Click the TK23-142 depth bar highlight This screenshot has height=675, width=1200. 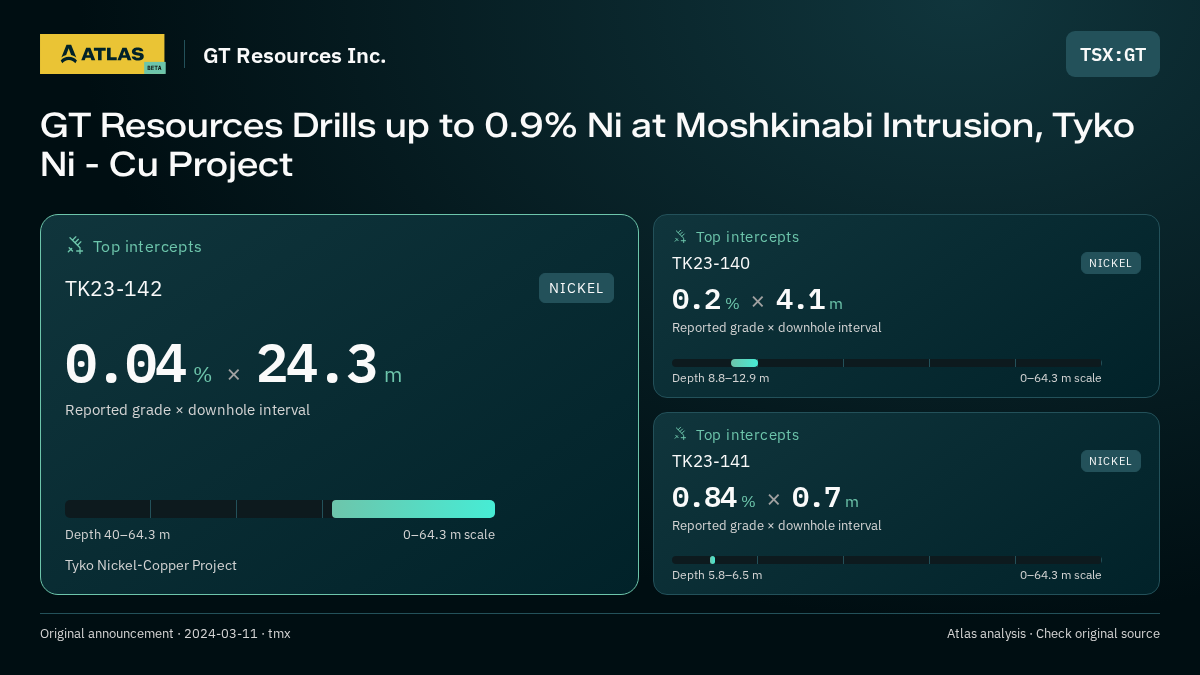[413, 509]
